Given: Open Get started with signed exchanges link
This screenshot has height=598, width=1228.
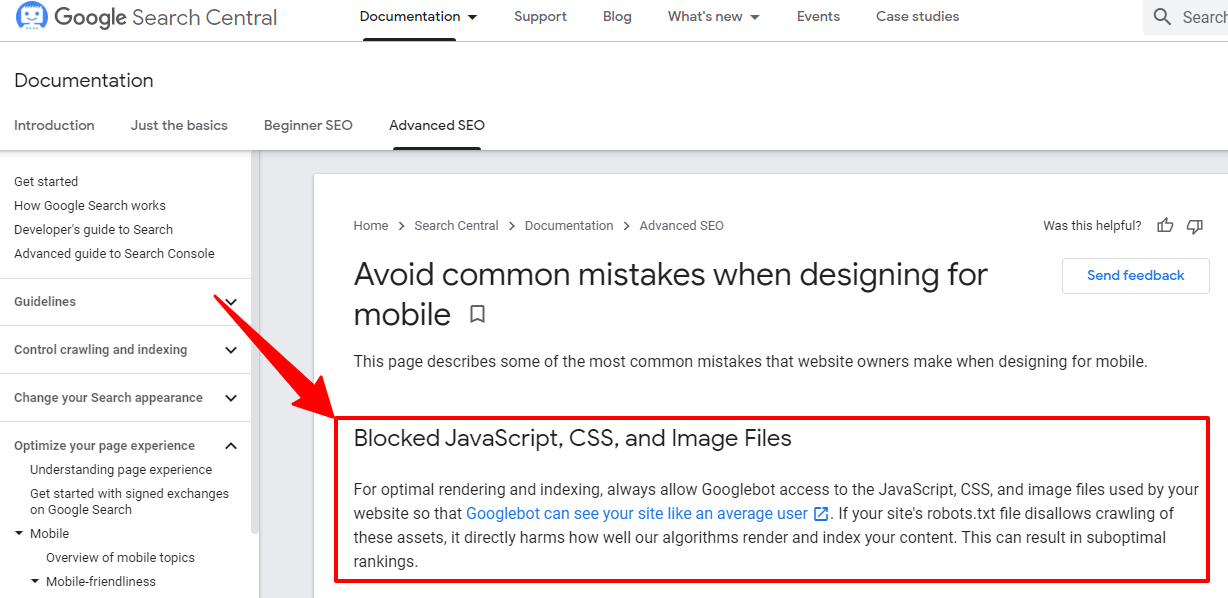Looking at the screenshot, I should (129, 502).
